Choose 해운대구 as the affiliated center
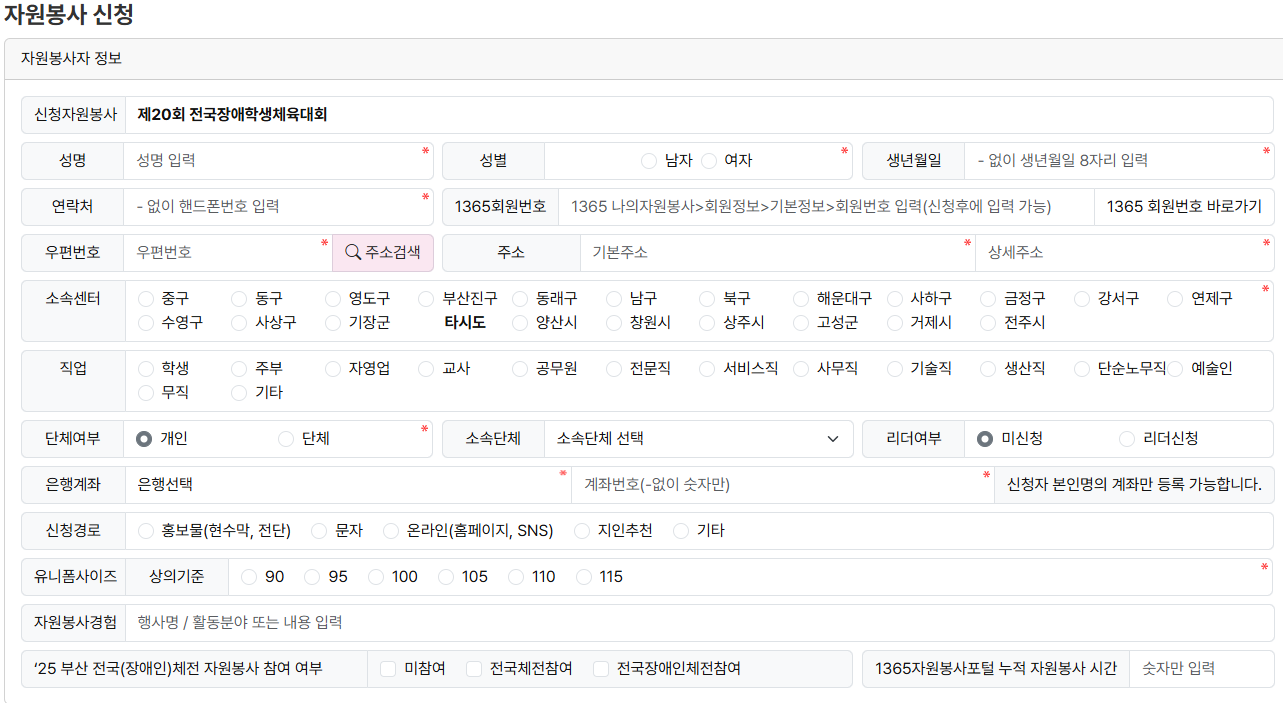Image resolution: width=1283 pixels, height=703 pixels. tap(801, 299)
